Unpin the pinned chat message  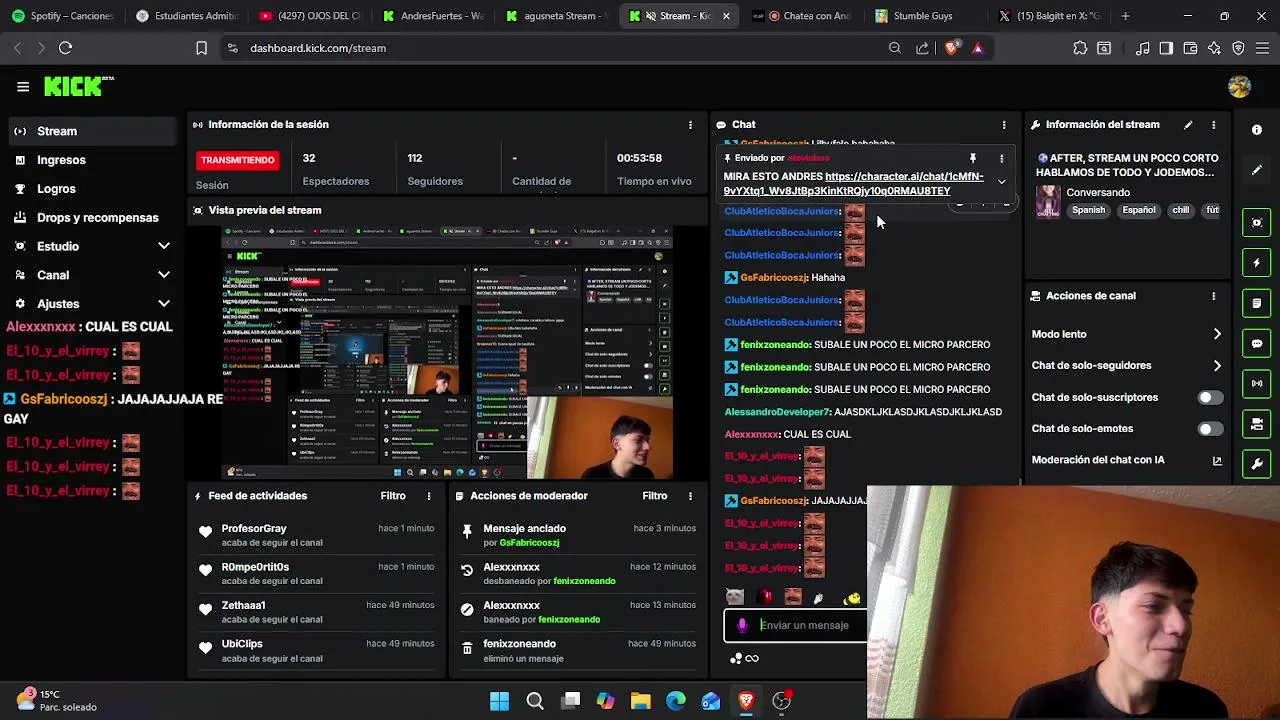pos(972,158)
